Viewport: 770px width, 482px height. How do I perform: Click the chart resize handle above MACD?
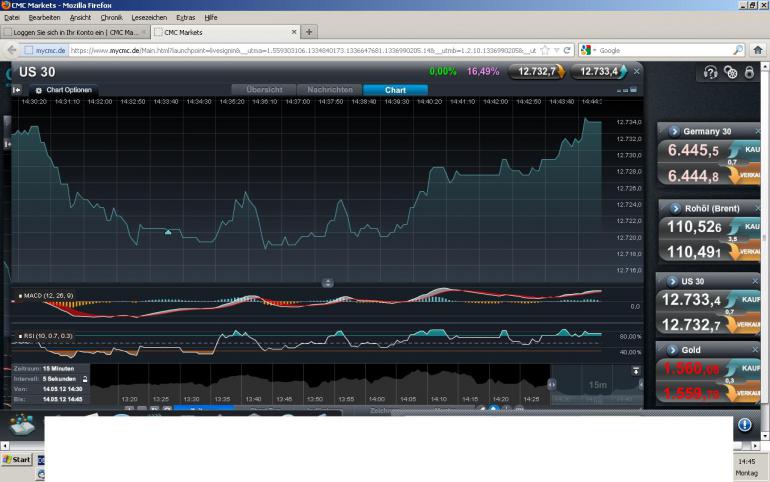(328, 283)
